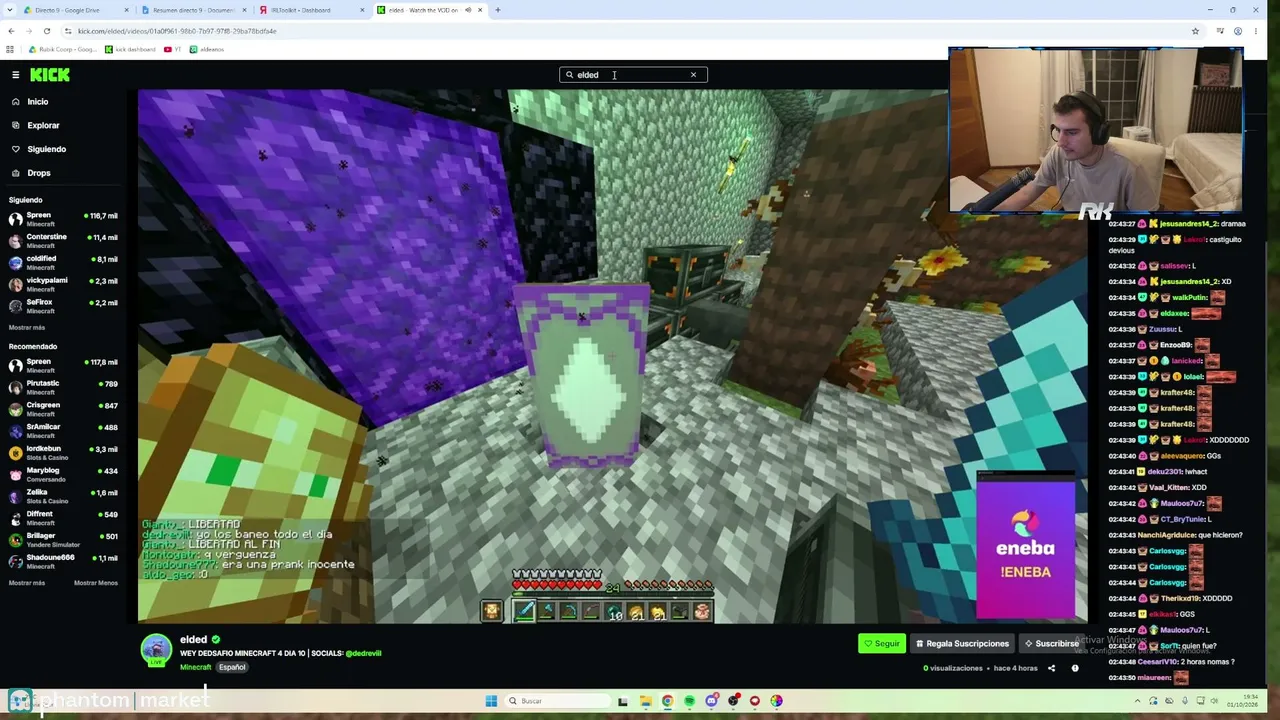Click the Minecraft category tag

[196, 667]
